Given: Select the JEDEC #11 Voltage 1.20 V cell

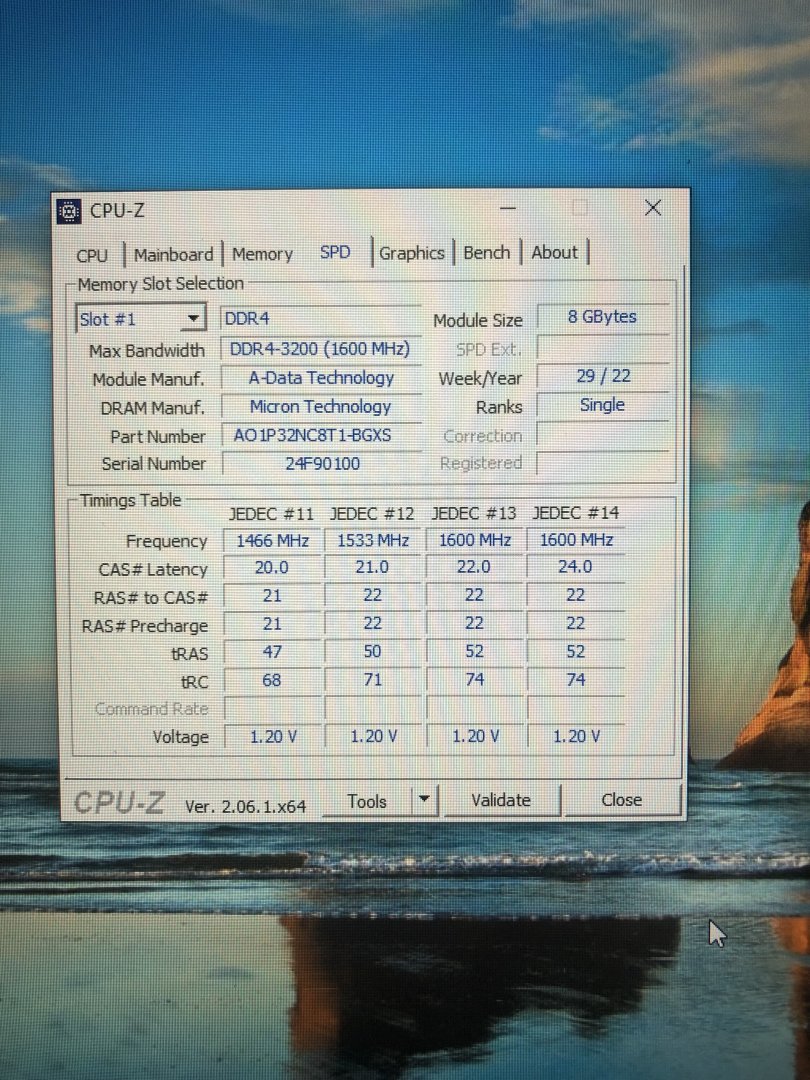Looking at the screenshot, I should pos(273,737).
